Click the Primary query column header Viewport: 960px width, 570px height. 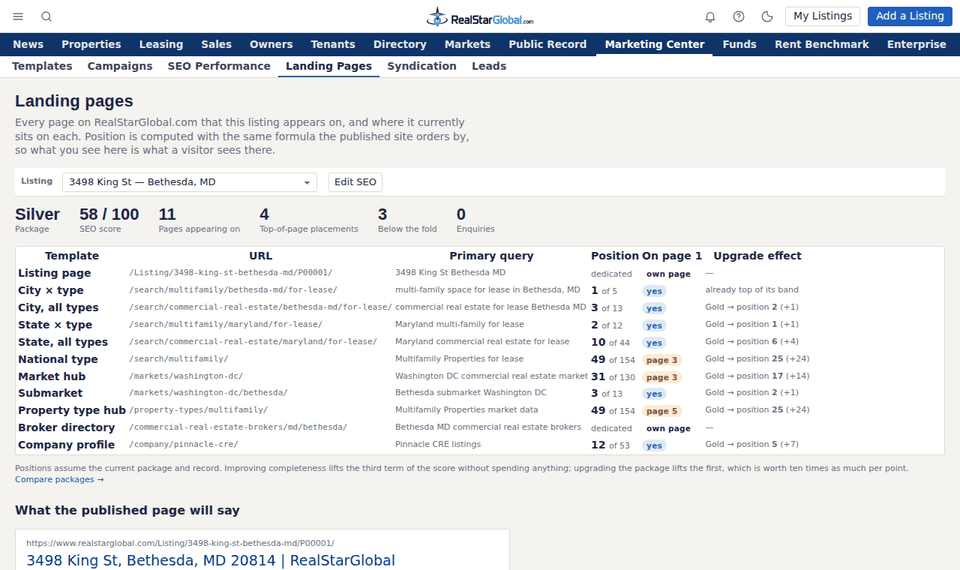(491, 256)
